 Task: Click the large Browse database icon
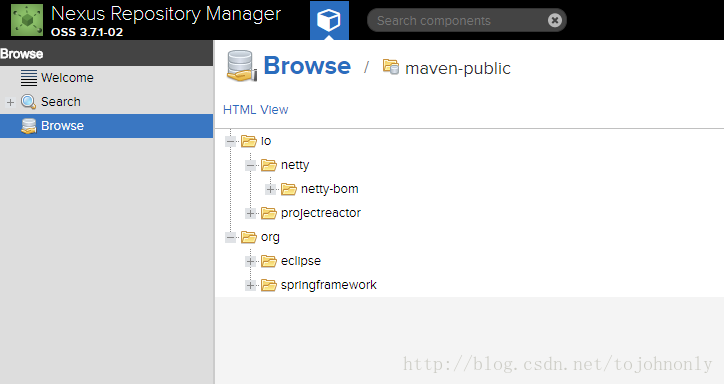tap(241, 66)
